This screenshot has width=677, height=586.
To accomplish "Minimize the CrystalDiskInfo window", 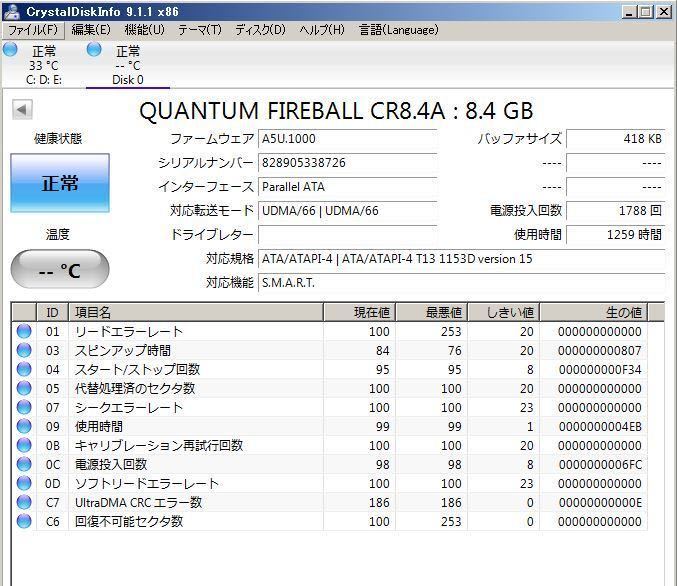I will [629, 12].
